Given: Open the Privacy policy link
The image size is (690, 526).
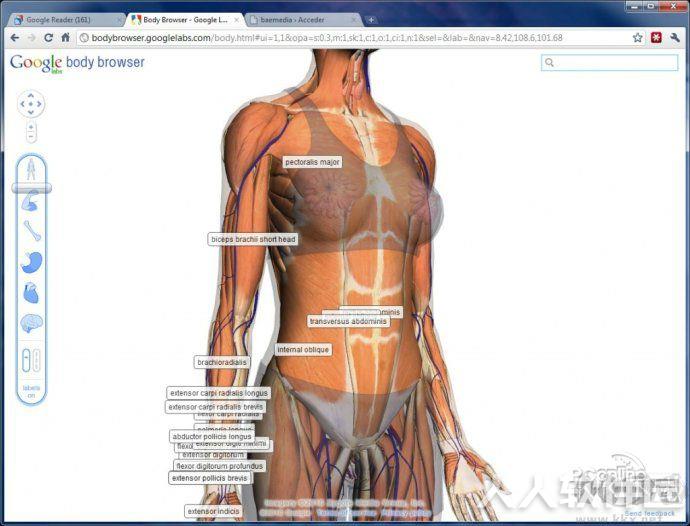Looking at the screenshot, I should (406, 512).
